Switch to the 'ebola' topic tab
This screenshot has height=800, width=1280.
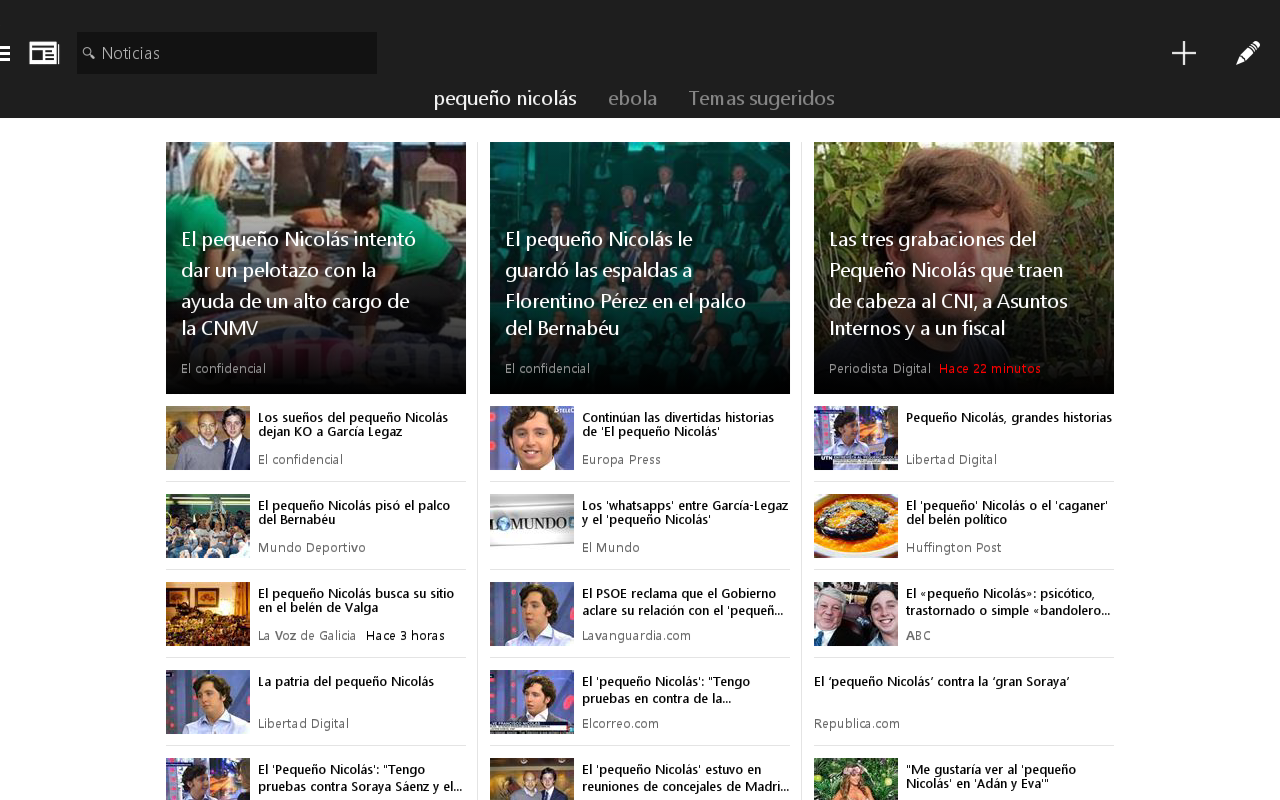(632, 97)
